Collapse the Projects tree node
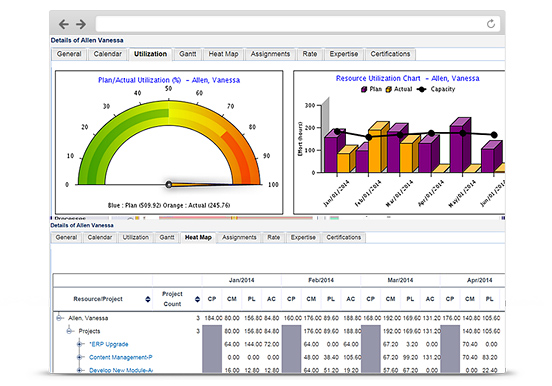Viewport: 552px width, 386px height. (69, 331)
